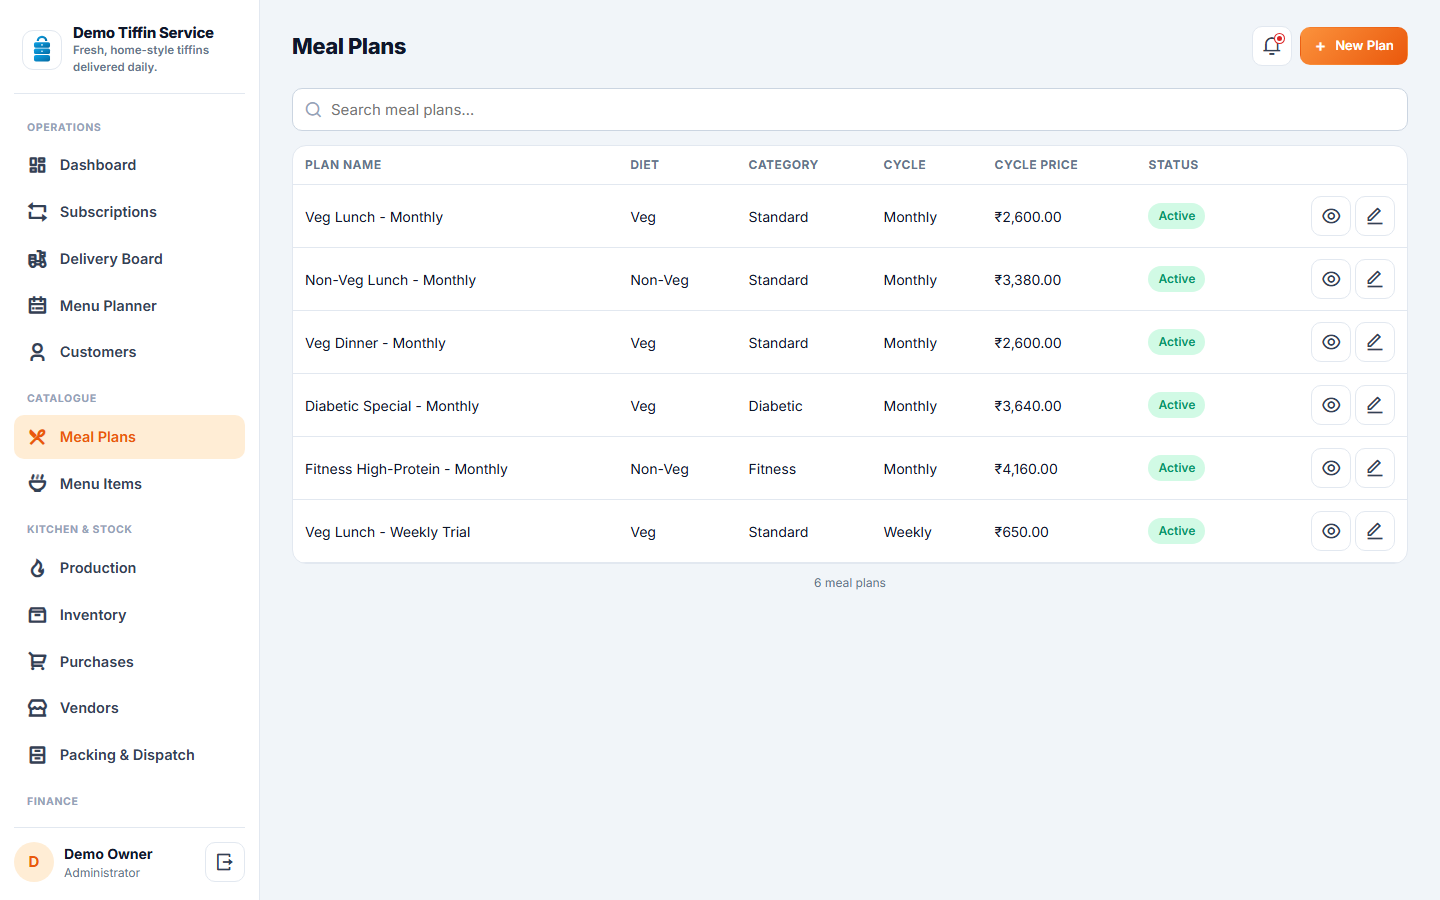This screenshot has width=1440, height=900.
Task: Open the Delivery Board
Action: (129, 259)
